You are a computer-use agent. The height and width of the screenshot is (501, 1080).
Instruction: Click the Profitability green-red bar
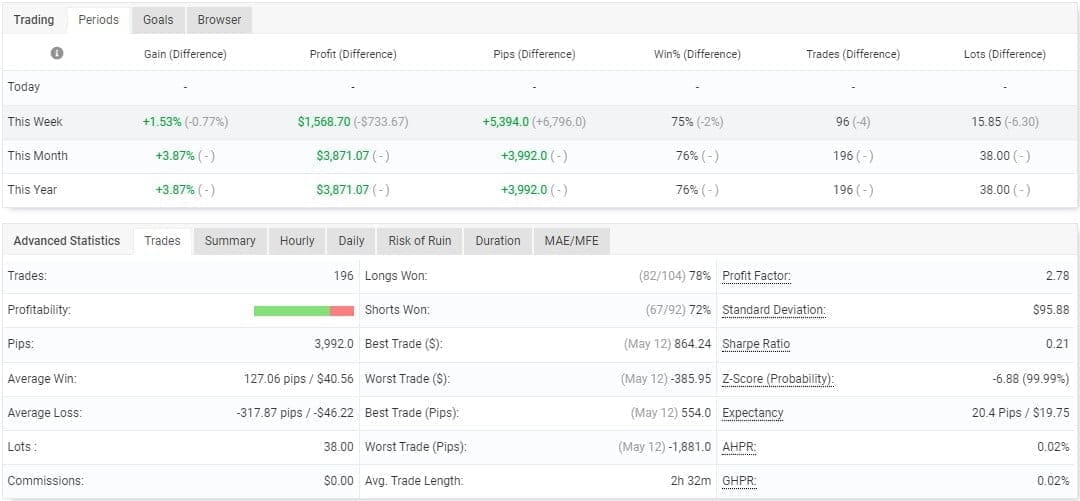[x=304, y=311]
